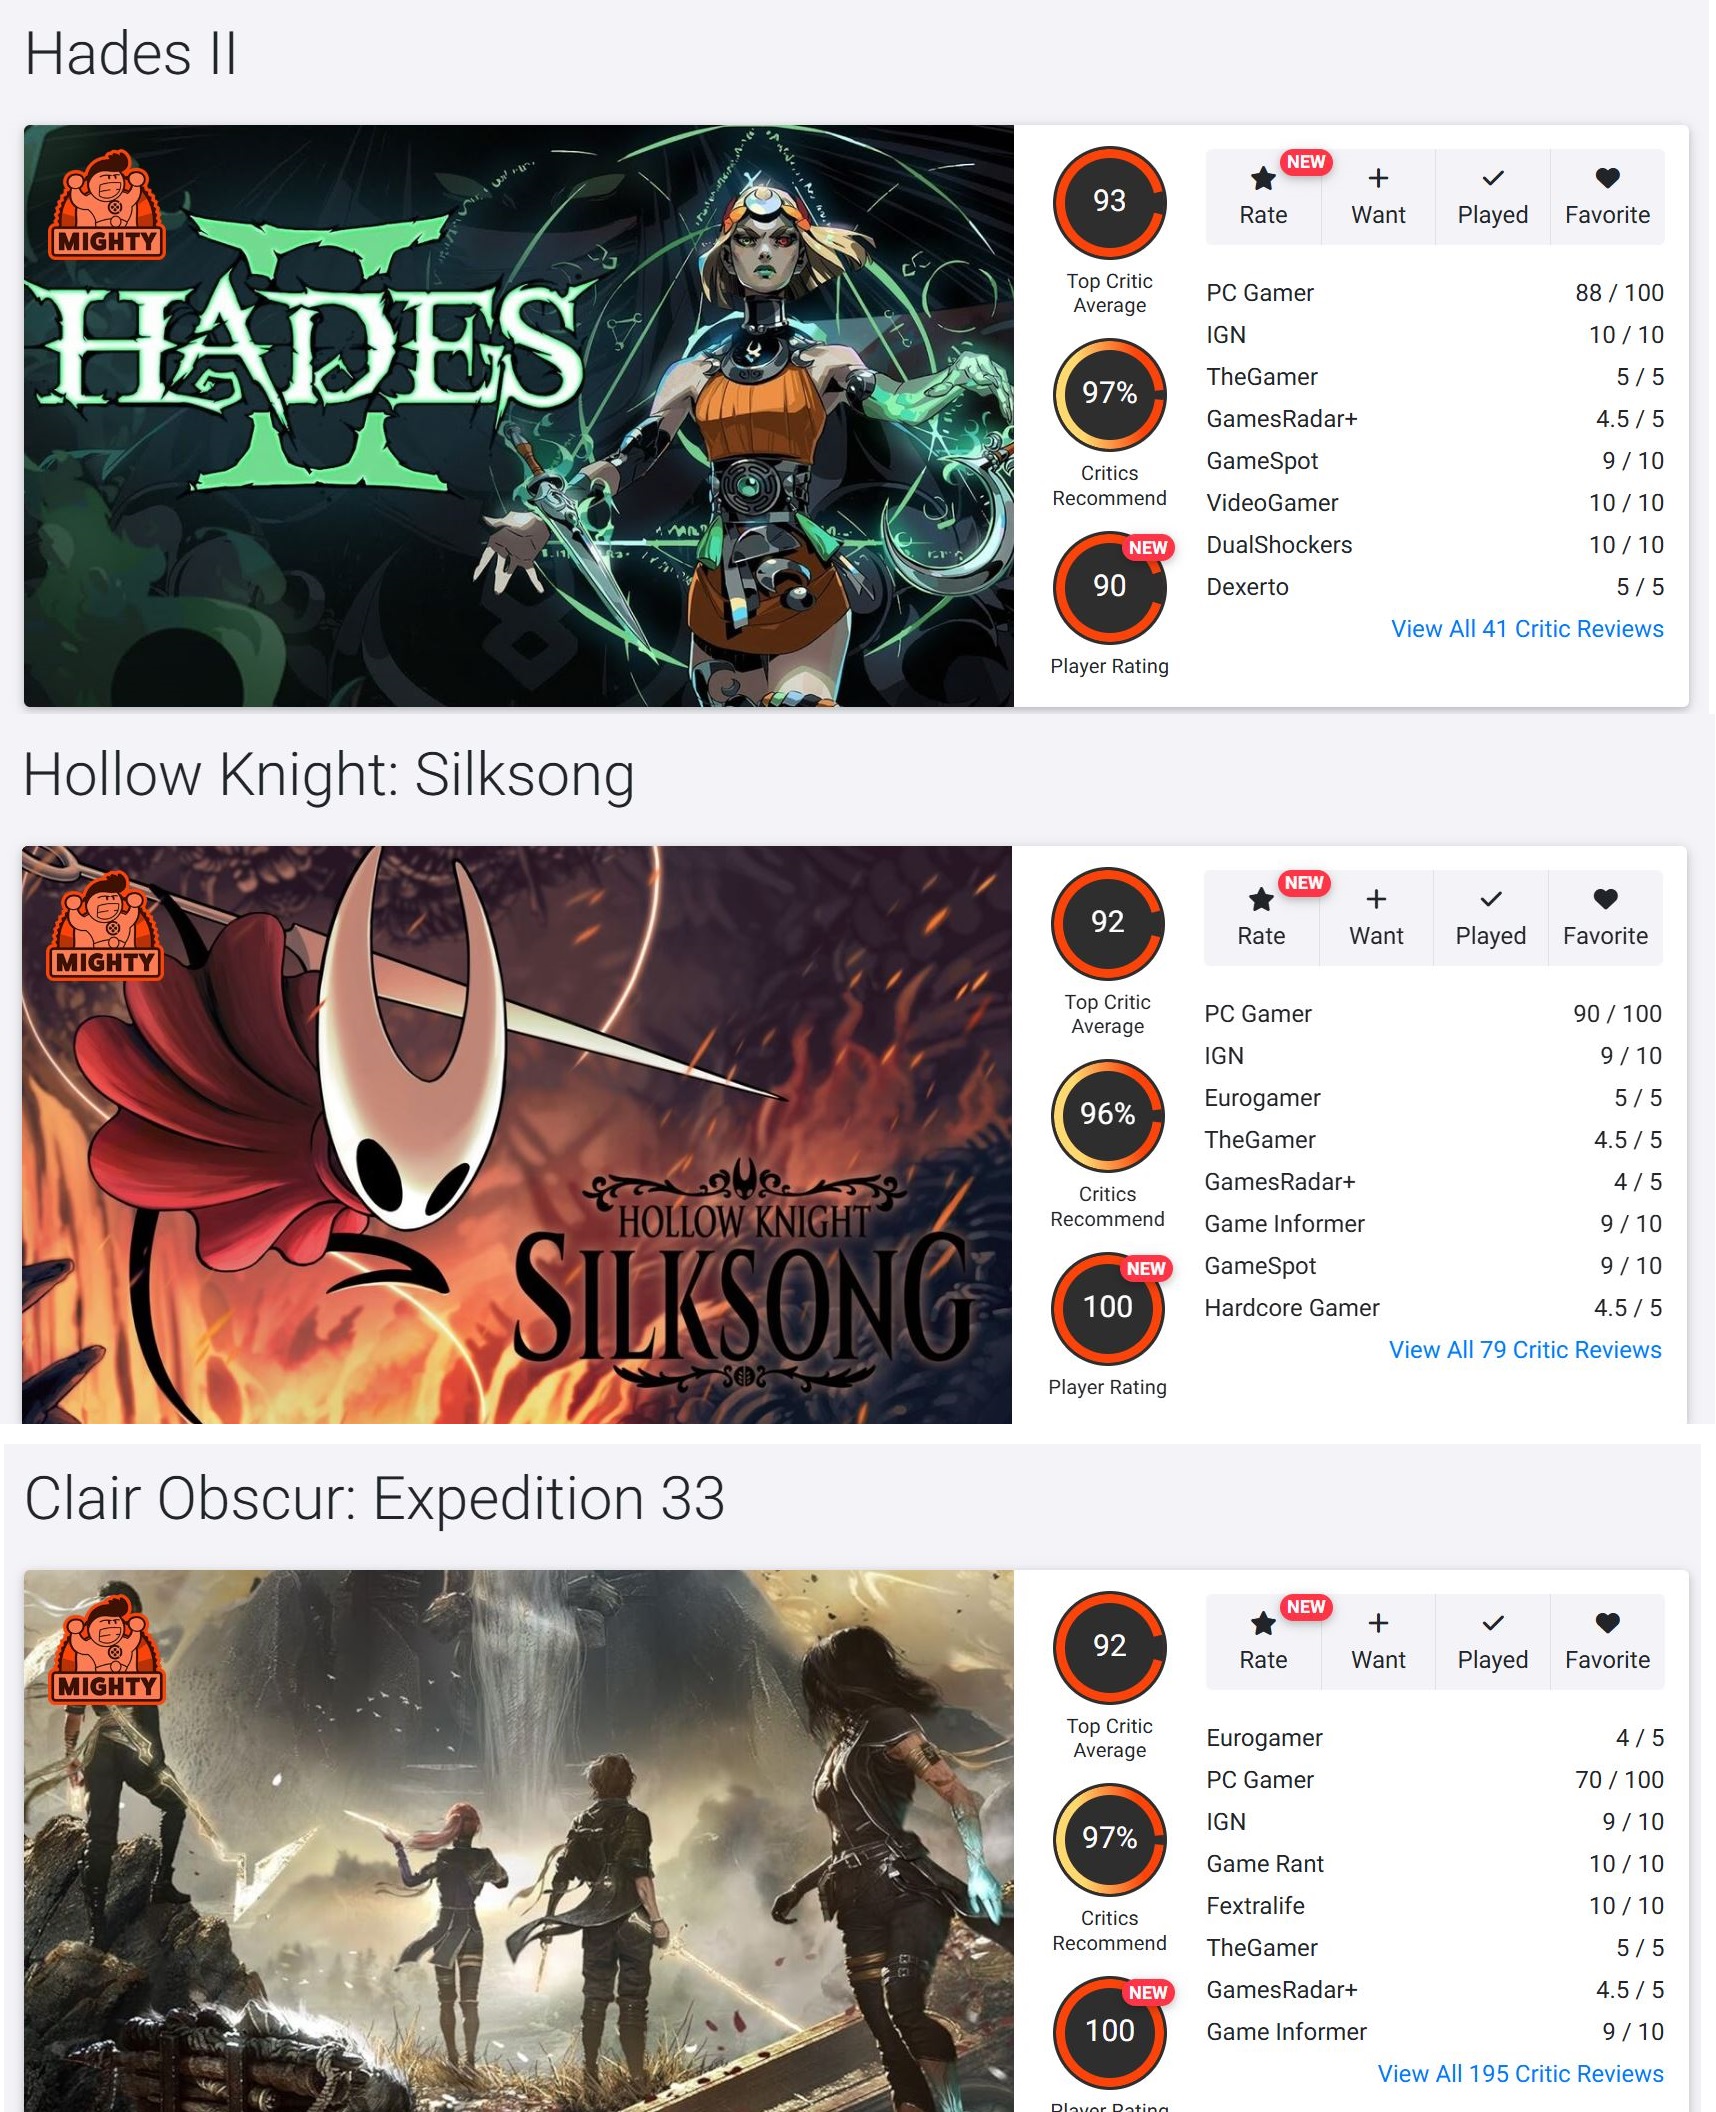Add Hades II to Want list

pos(1378,197)
